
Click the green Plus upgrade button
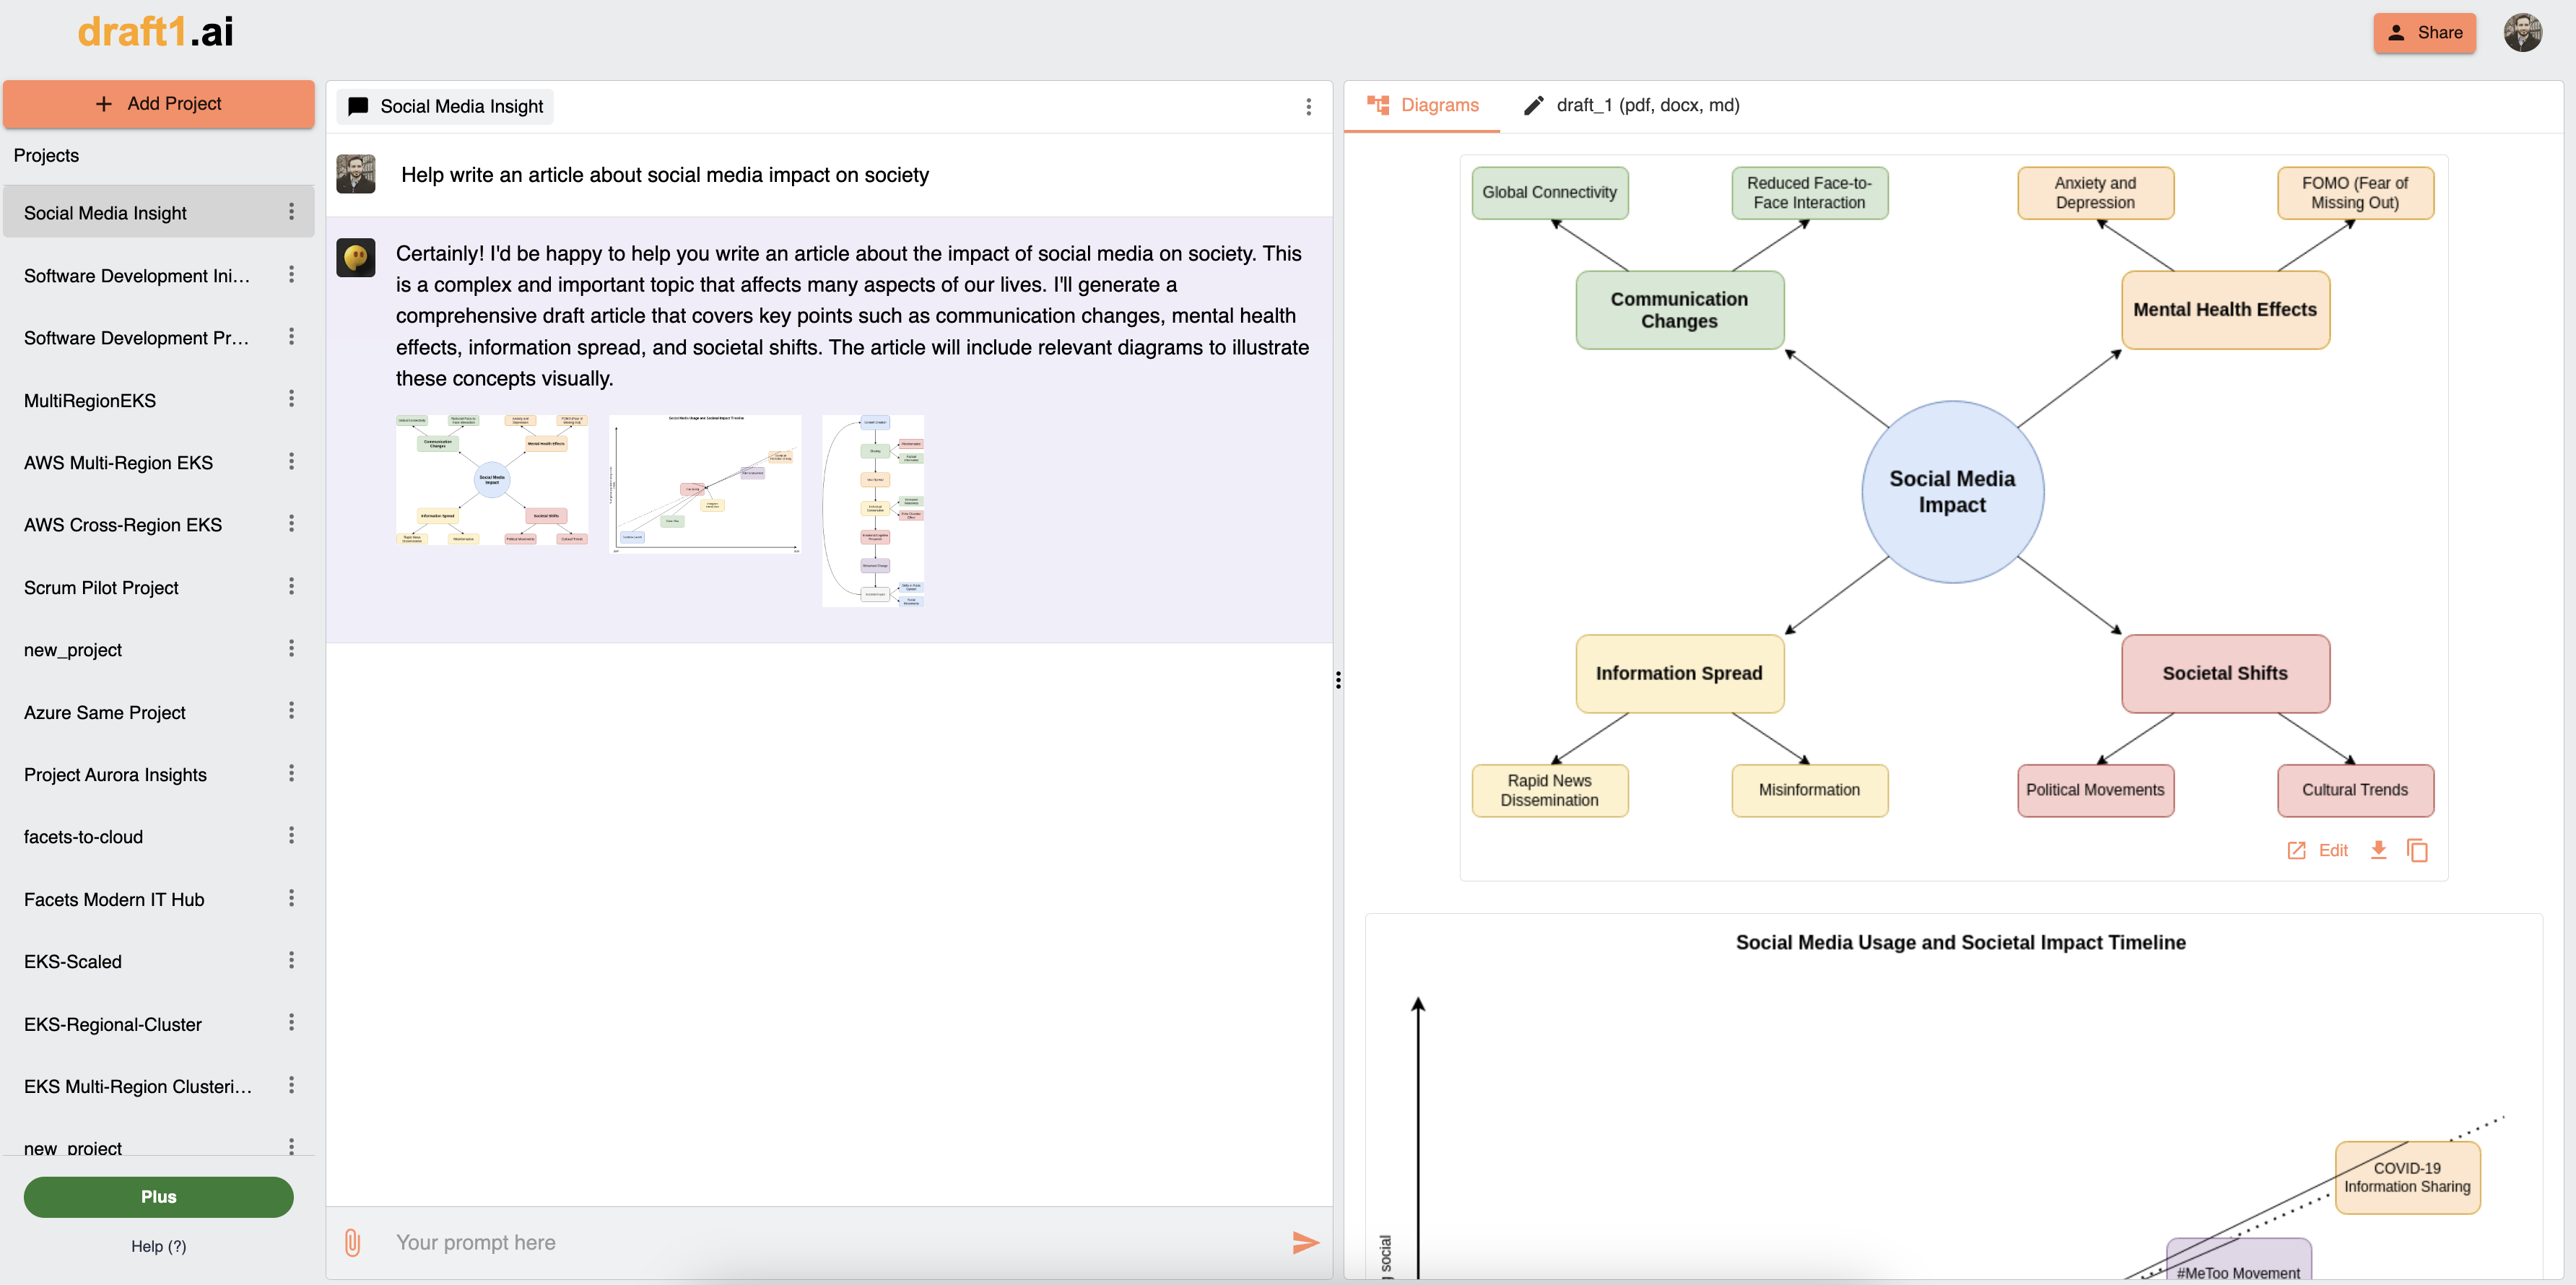pyautogui.click(x=158, y=1196)
